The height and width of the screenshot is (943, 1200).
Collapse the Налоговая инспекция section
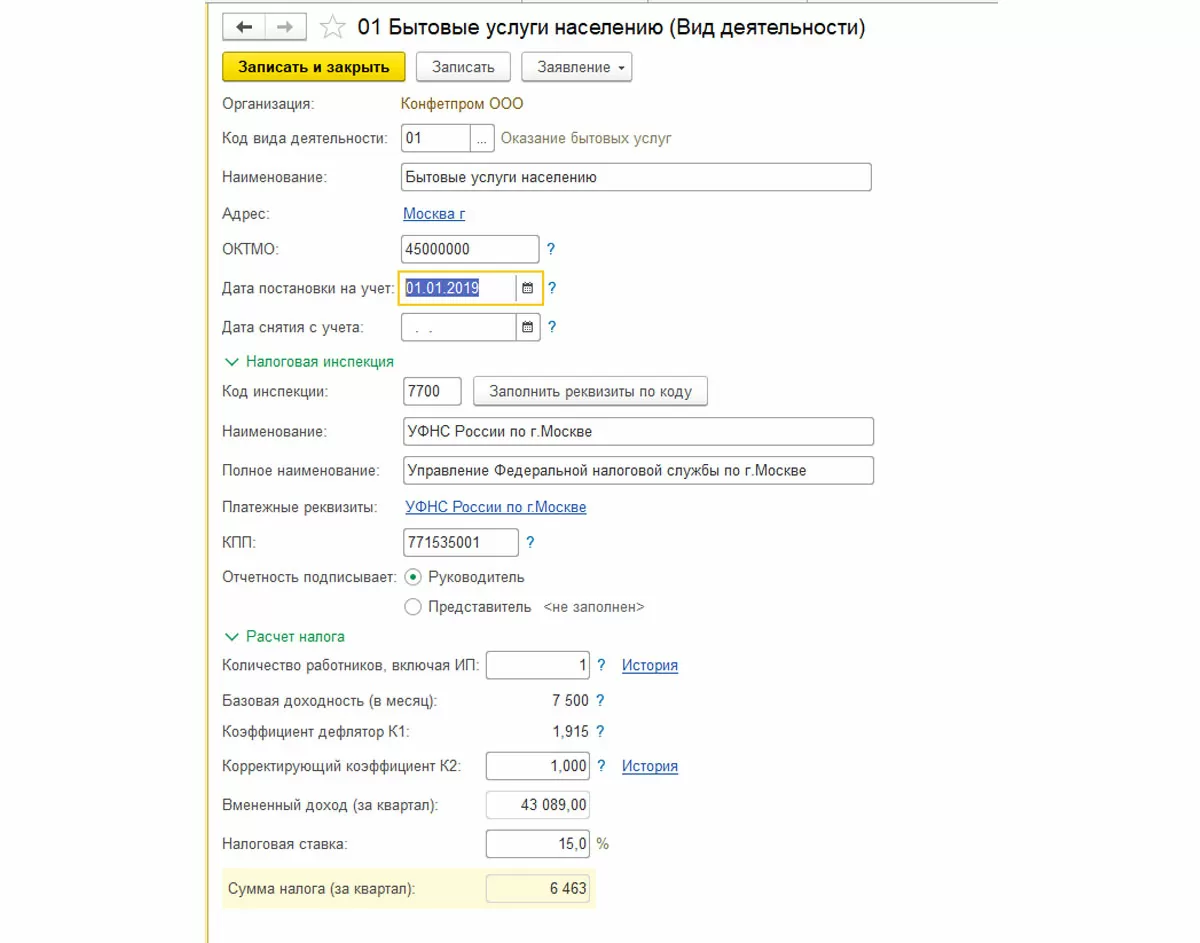click(x=232, y=362)
